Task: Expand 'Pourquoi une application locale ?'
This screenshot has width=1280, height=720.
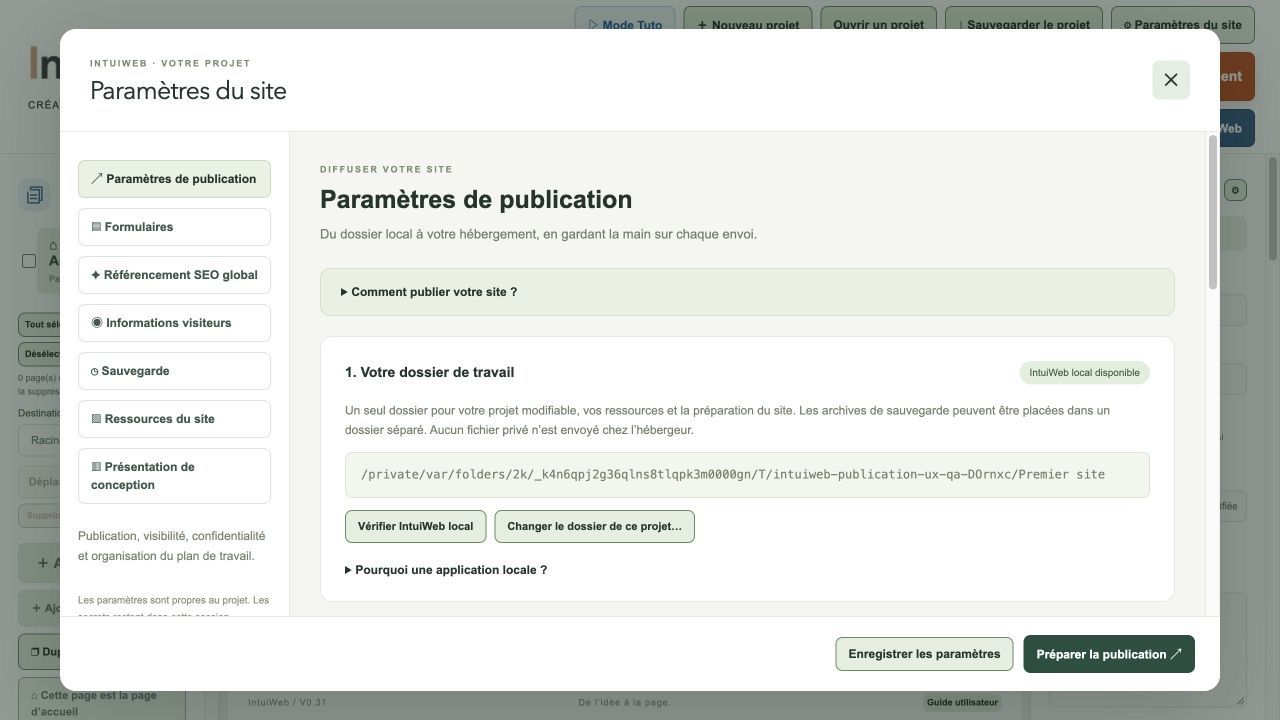Action: pos(446,570)
